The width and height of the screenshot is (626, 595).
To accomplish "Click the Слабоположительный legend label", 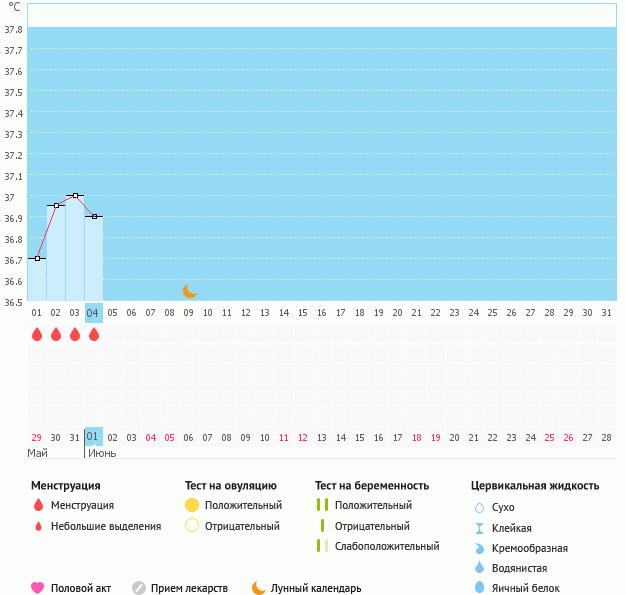I will (387, 546).
